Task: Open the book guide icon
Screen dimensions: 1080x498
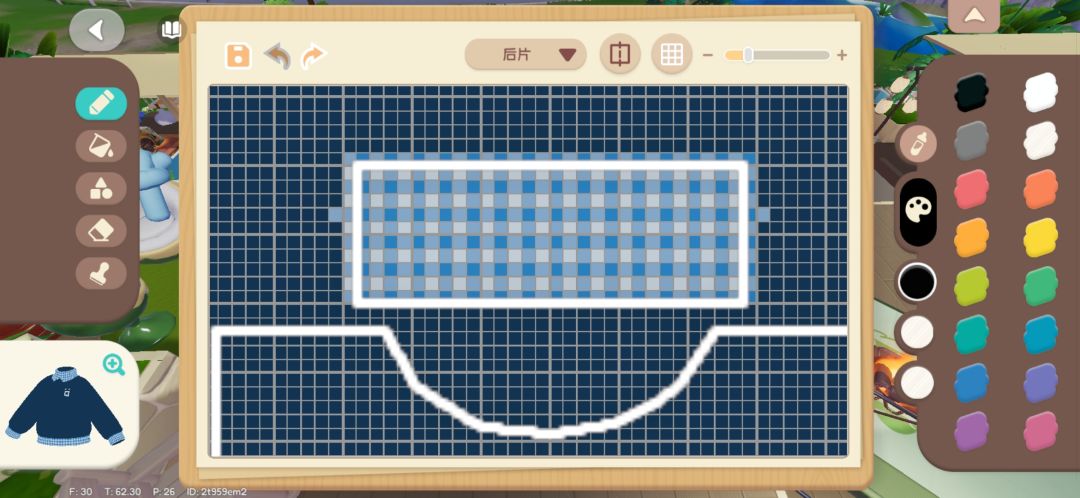Action: point(172,30)
